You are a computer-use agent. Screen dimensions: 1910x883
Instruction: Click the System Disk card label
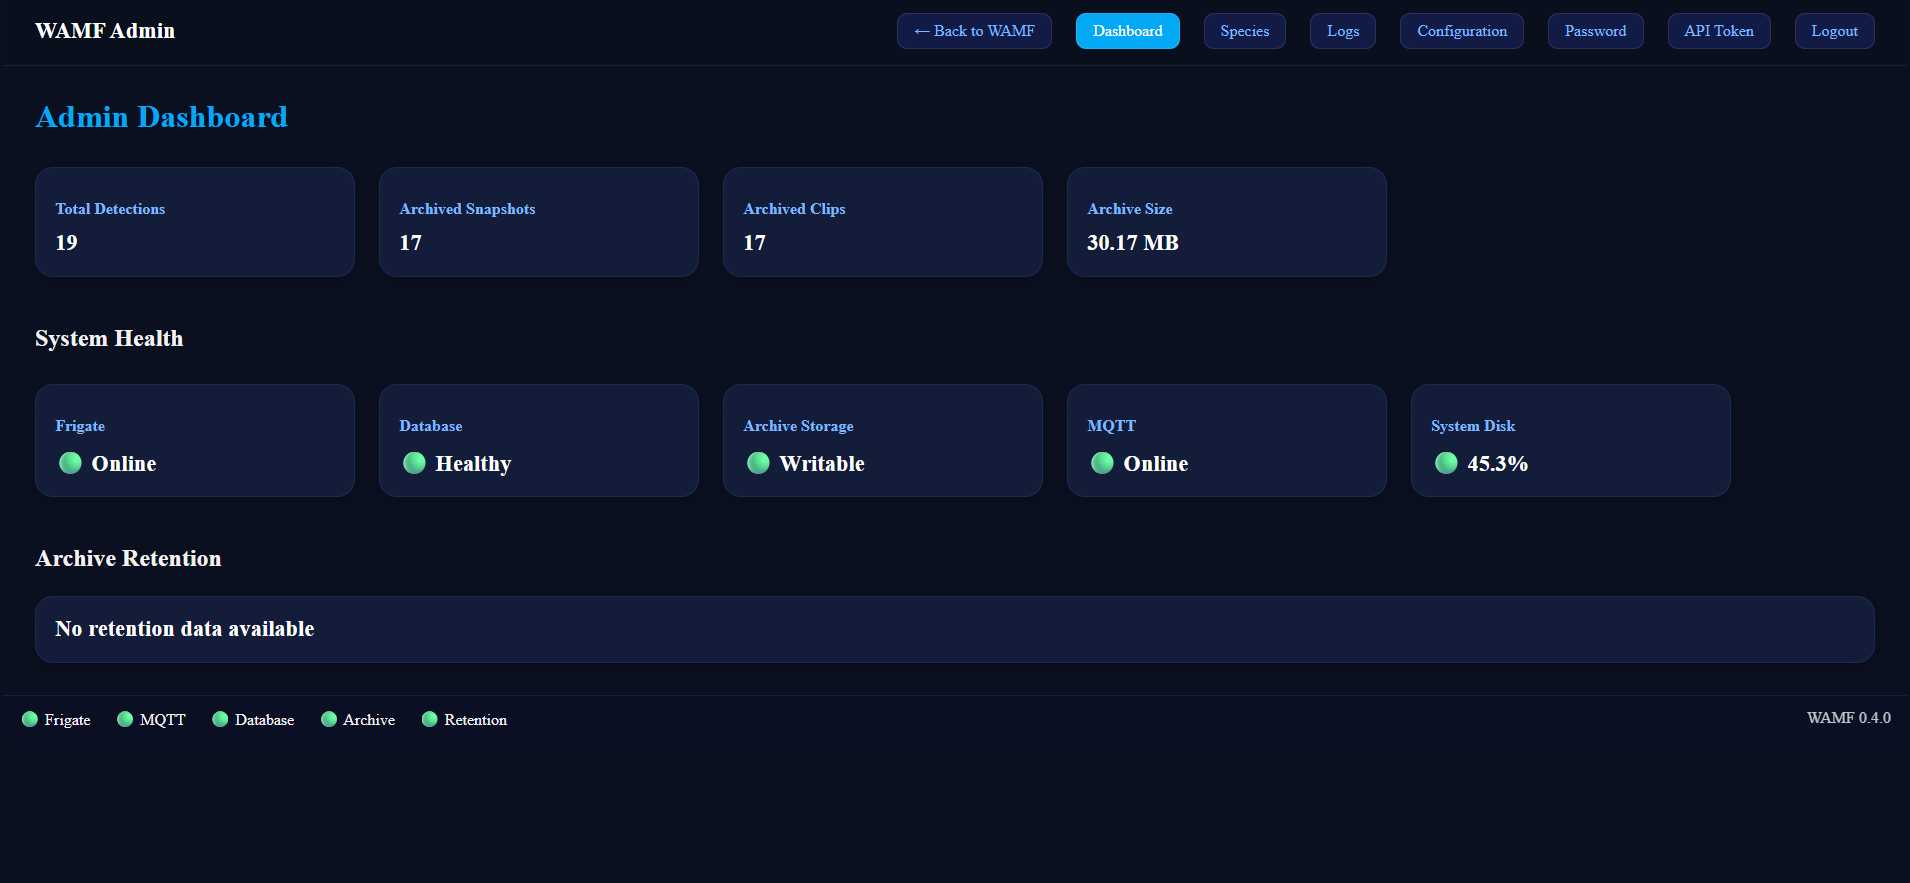[1473, 426]
